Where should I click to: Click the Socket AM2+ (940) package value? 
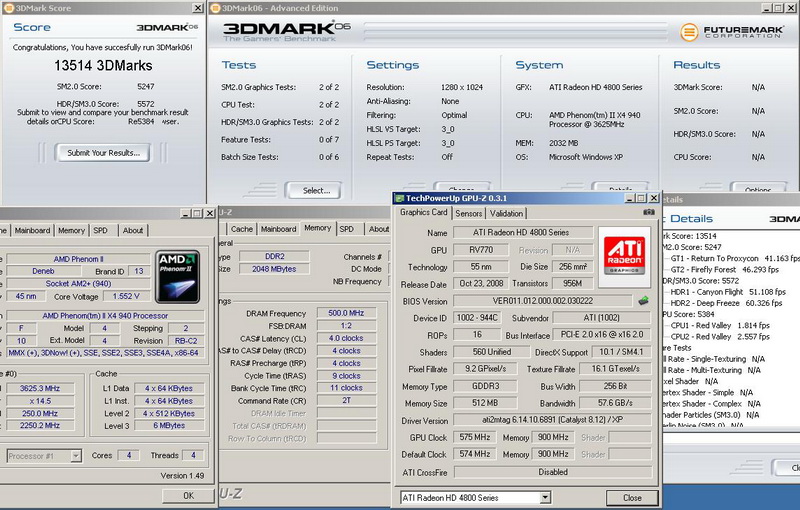point(78,284)
